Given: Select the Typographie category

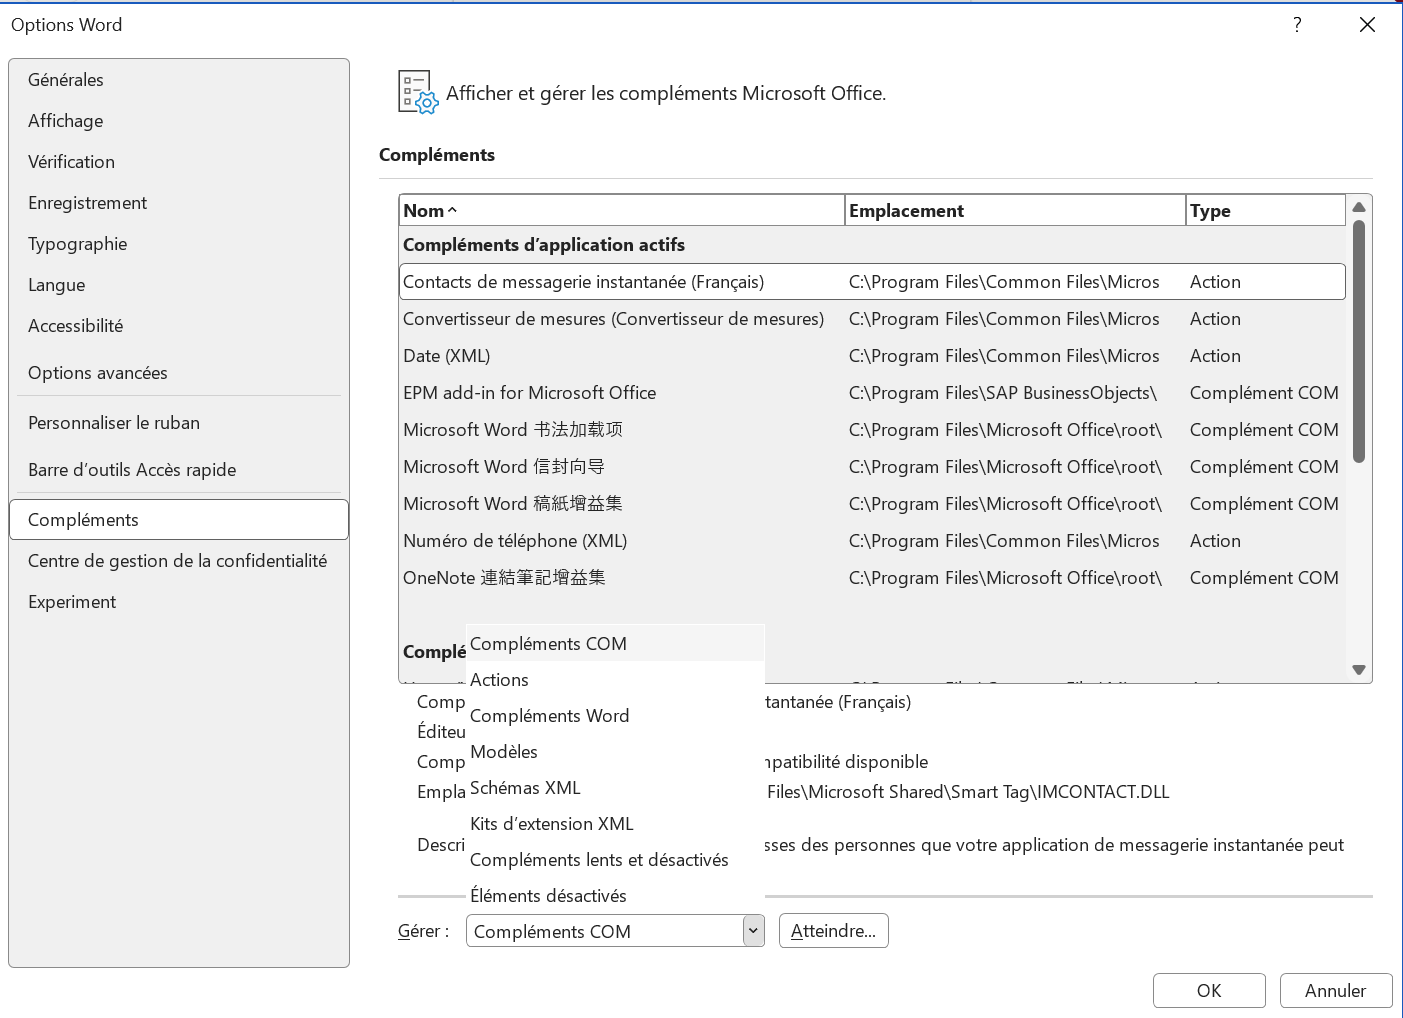Looking at the screenshot, I should [179, 244].
